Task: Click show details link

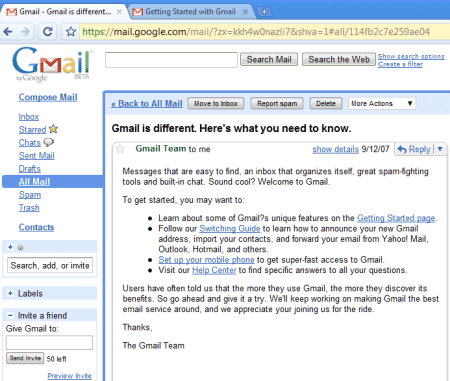Action: coord(335,149)
